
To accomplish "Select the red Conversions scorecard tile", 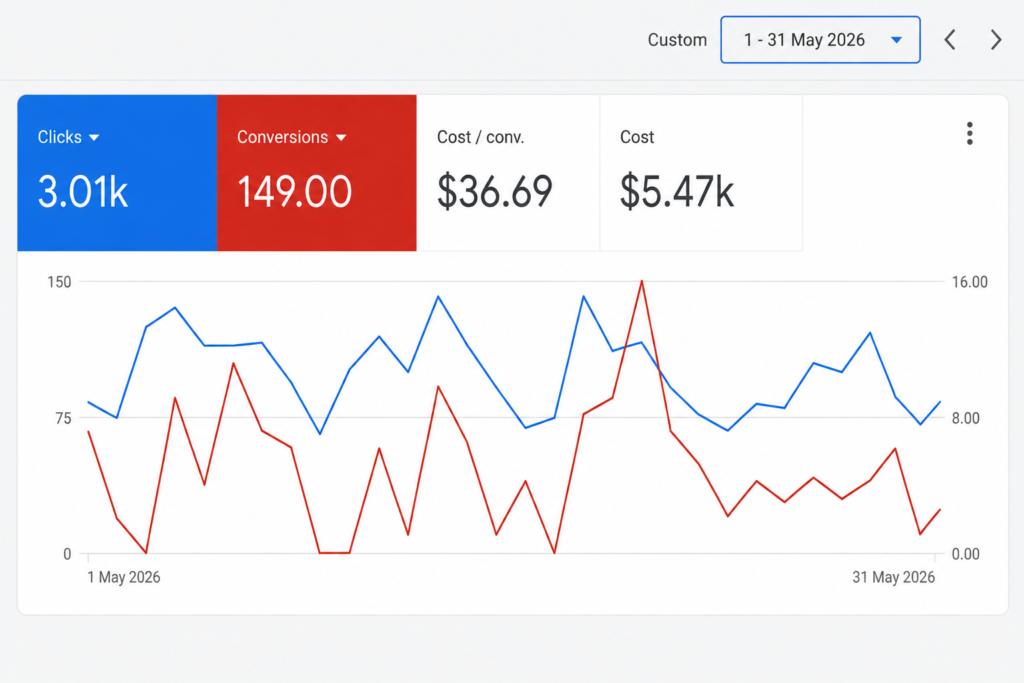I will point(317,173).
